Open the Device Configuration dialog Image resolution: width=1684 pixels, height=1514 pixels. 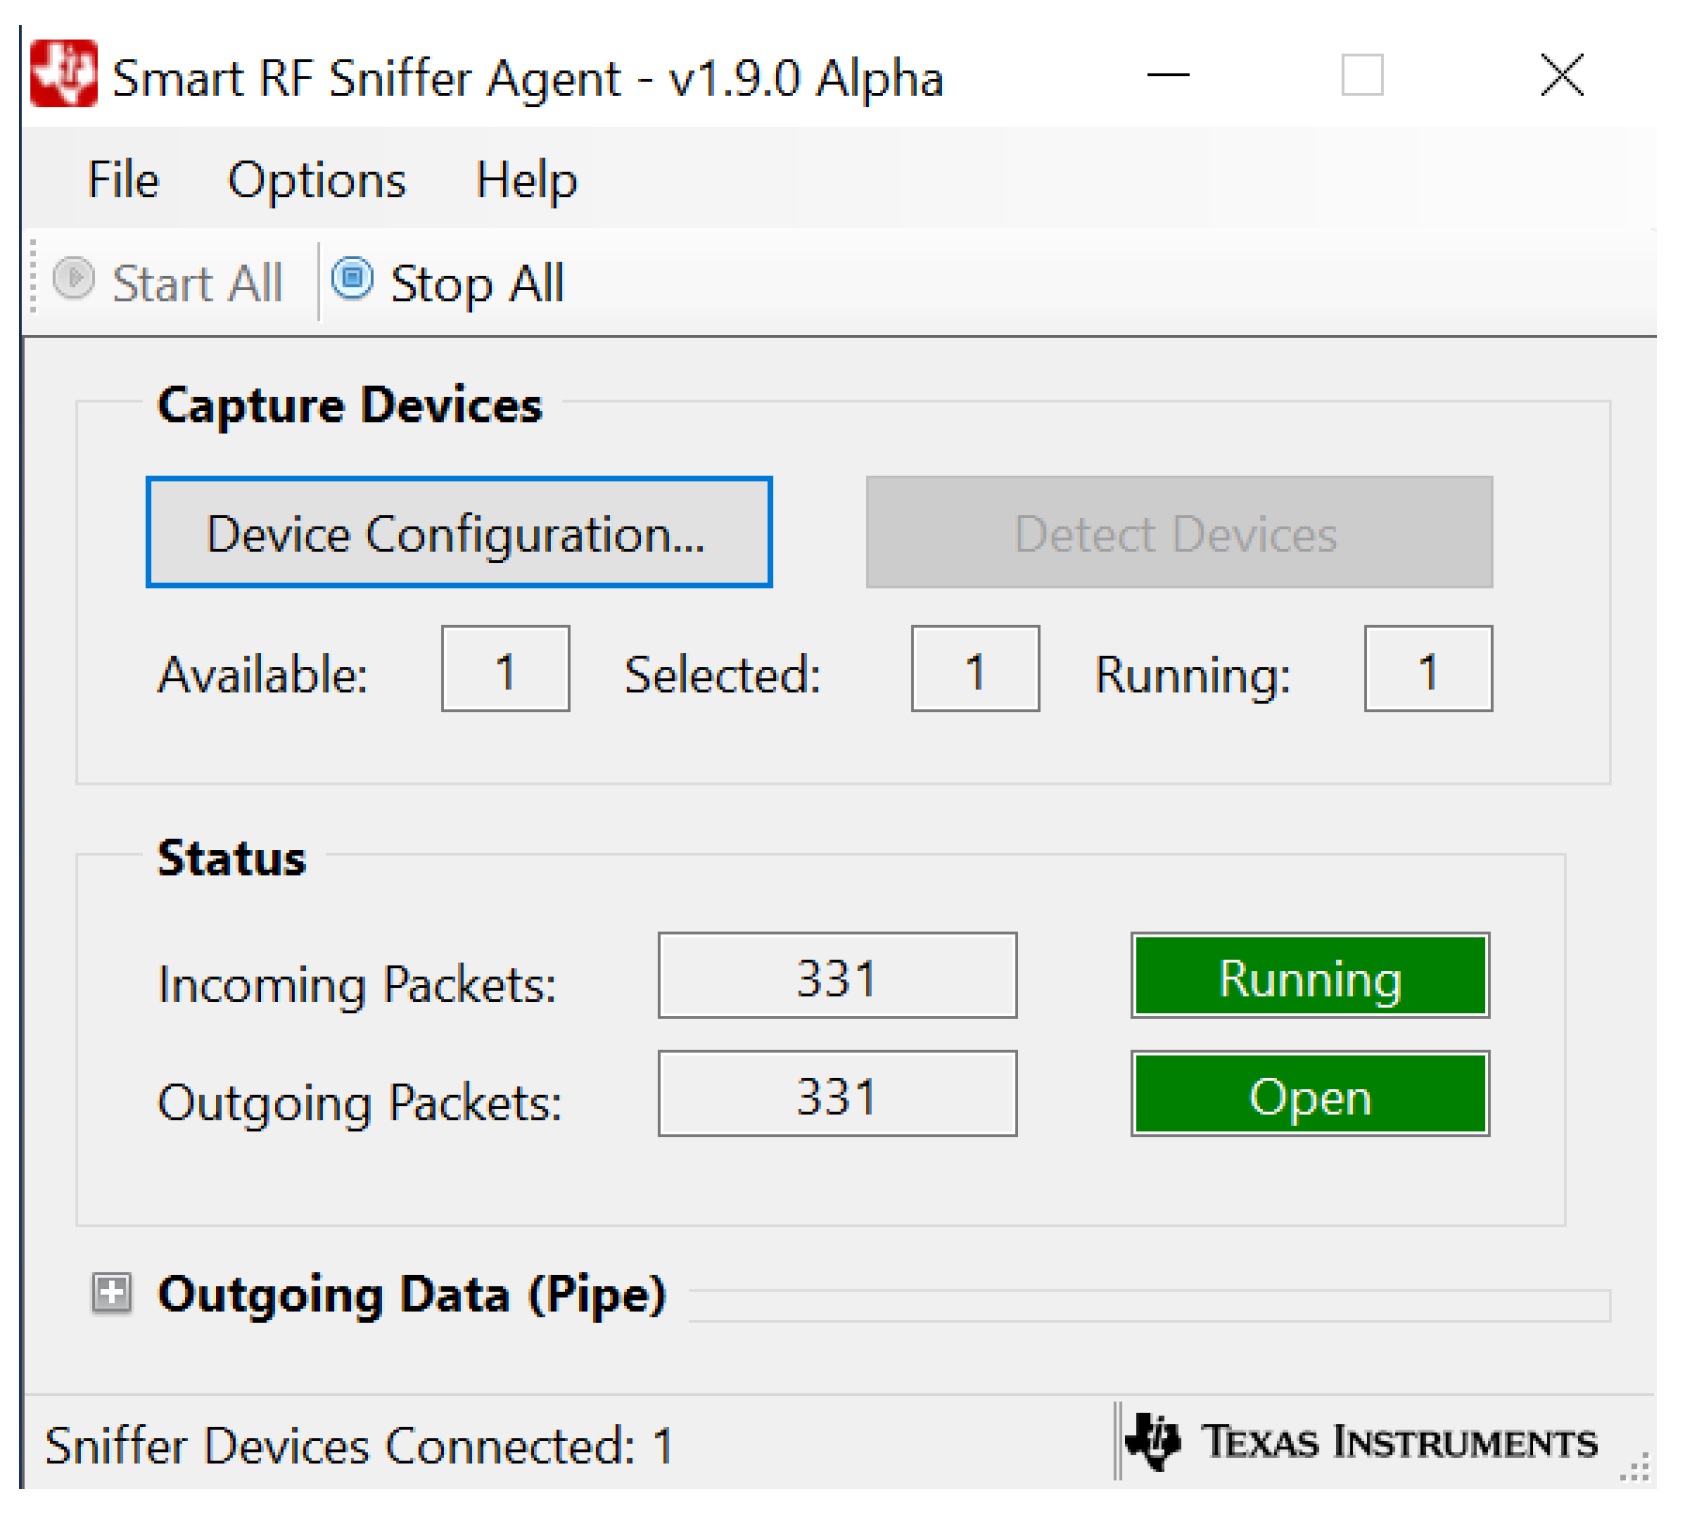(459, 532)
